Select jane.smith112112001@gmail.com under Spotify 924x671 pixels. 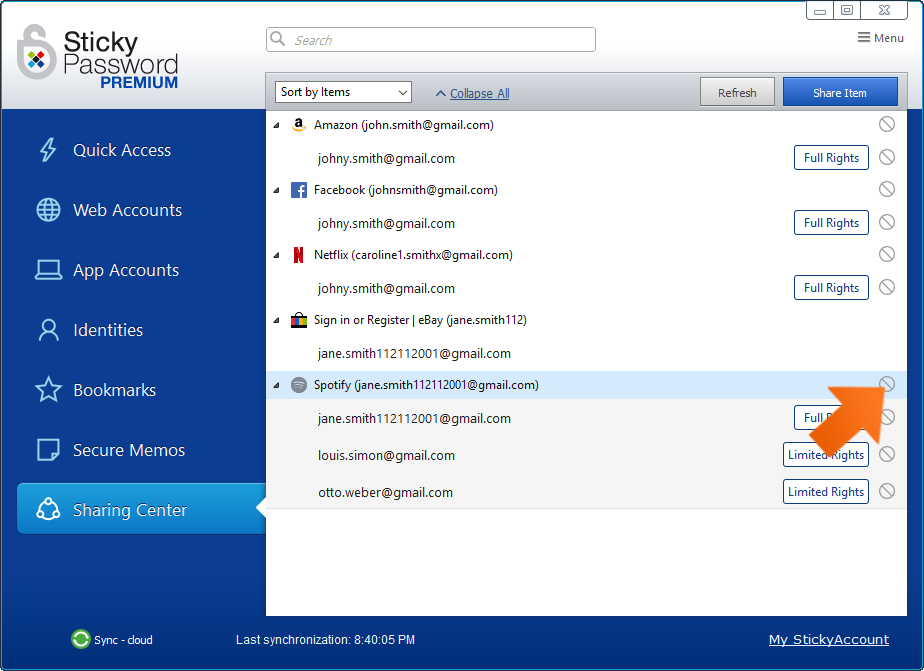coord(414,418)
